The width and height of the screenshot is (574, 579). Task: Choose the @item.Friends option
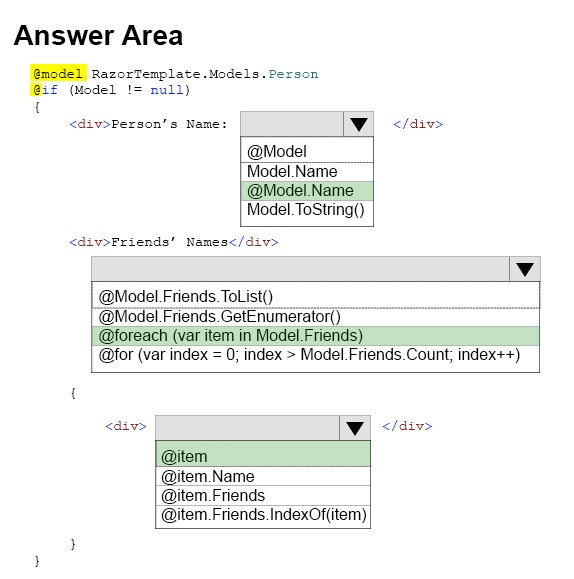click(263, 496)
